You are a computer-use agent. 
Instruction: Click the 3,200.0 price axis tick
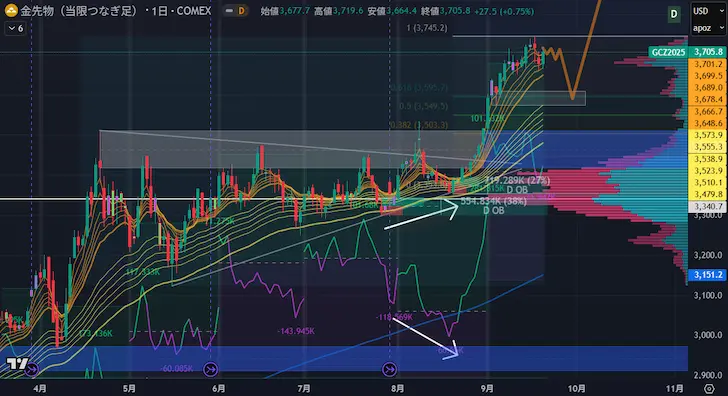click(708, 255)
